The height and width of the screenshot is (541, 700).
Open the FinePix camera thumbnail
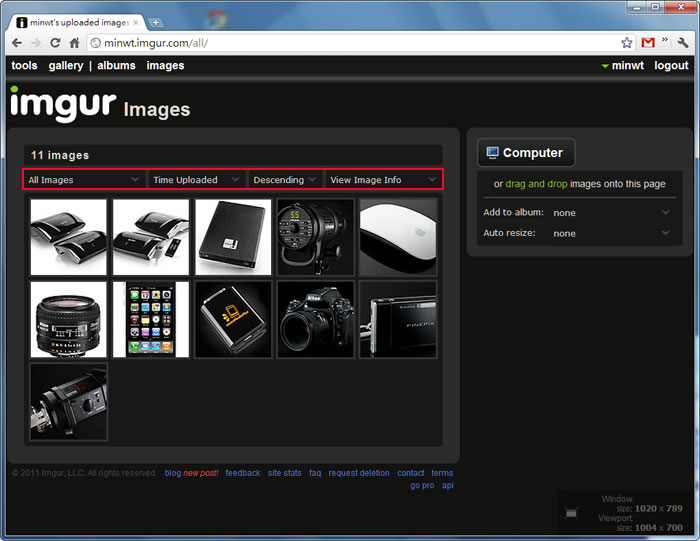398,319
